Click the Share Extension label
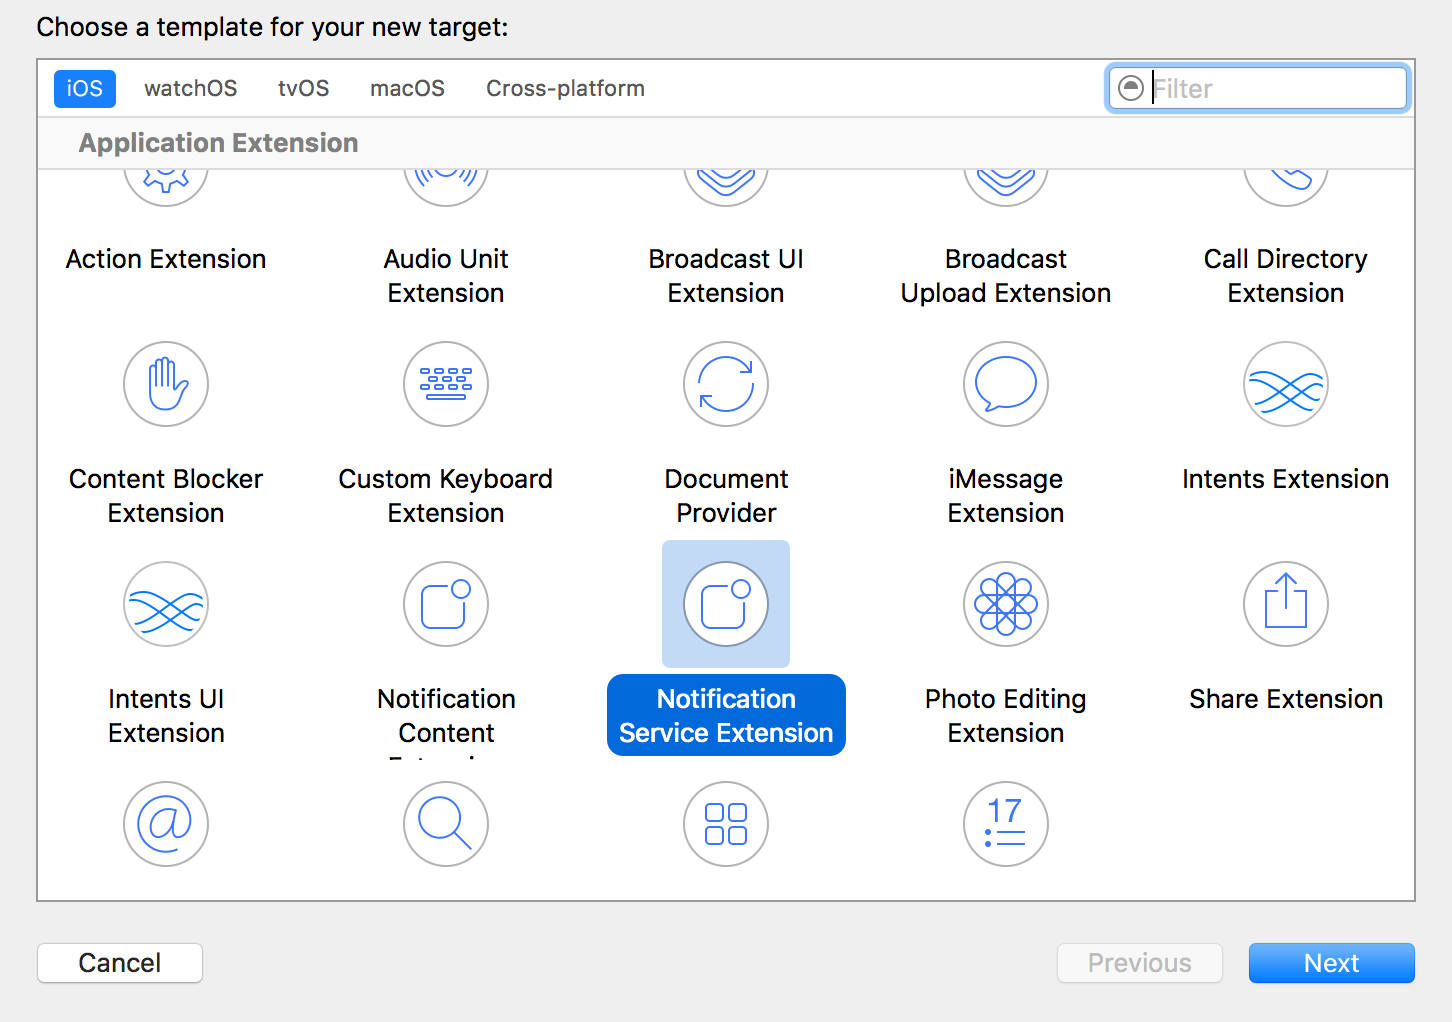This screenshot has height=1022, width=1452. [1286, 699]
